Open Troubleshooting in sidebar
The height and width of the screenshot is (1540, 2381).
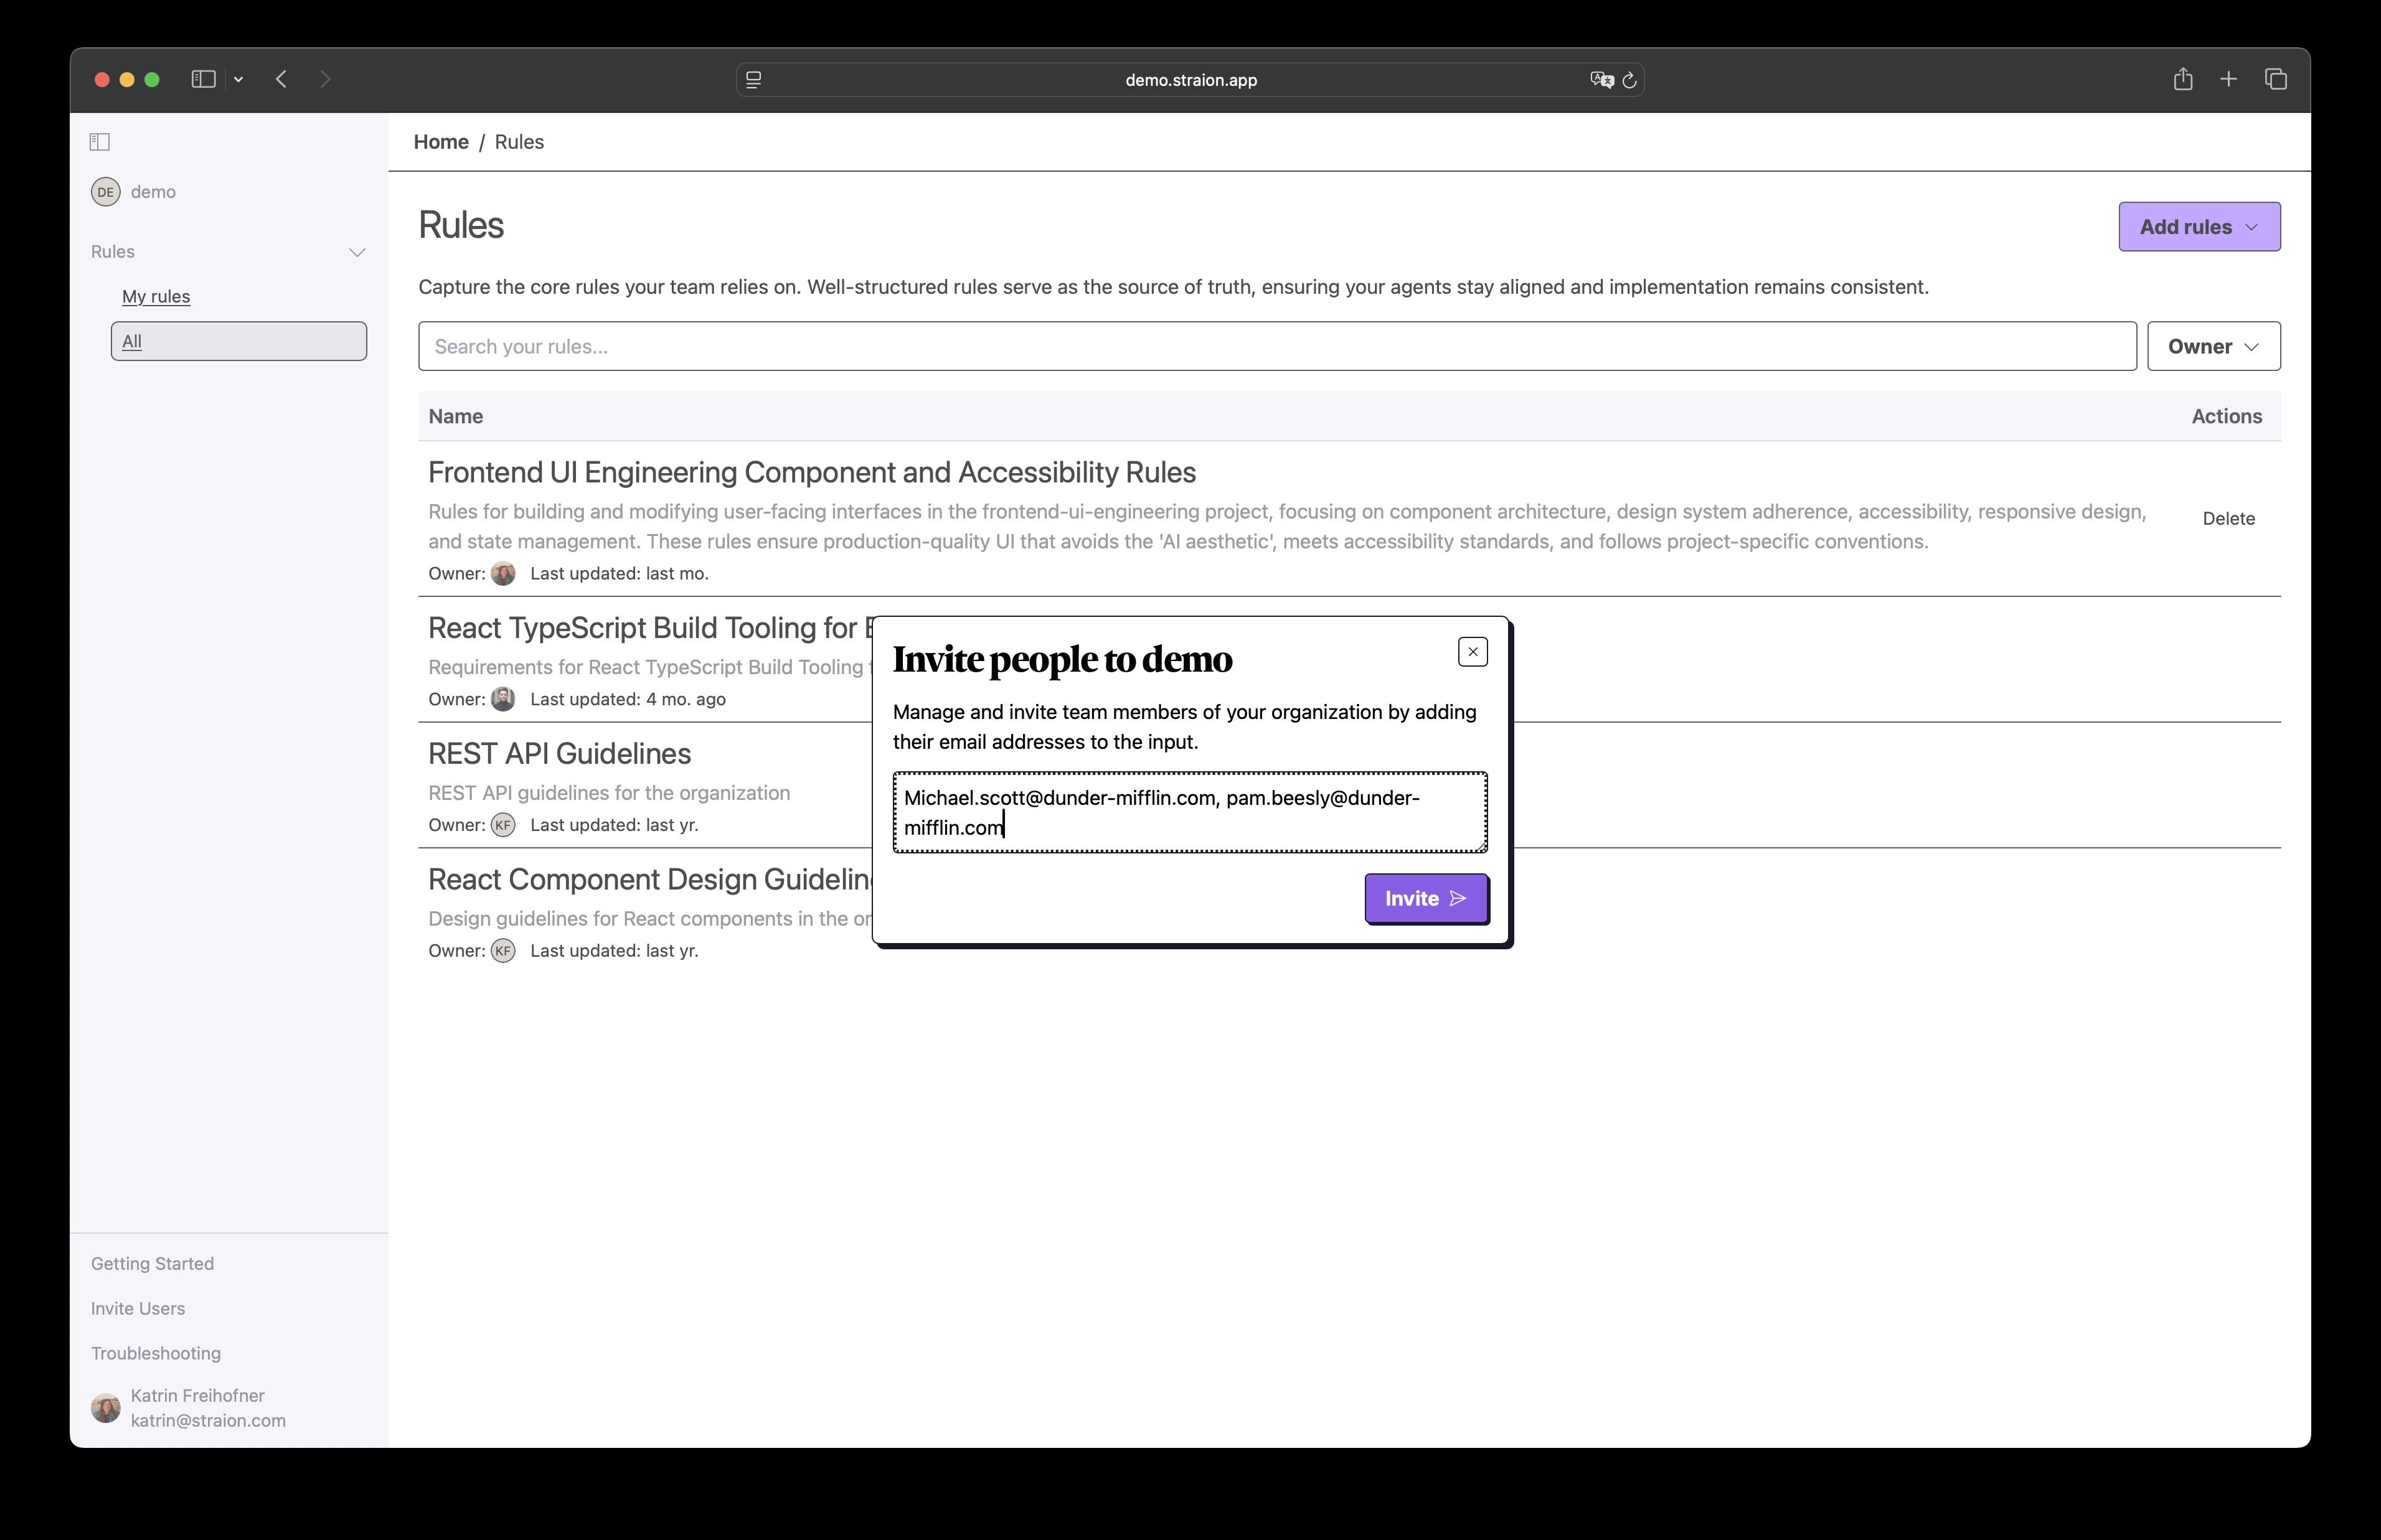pos(156,1353)
